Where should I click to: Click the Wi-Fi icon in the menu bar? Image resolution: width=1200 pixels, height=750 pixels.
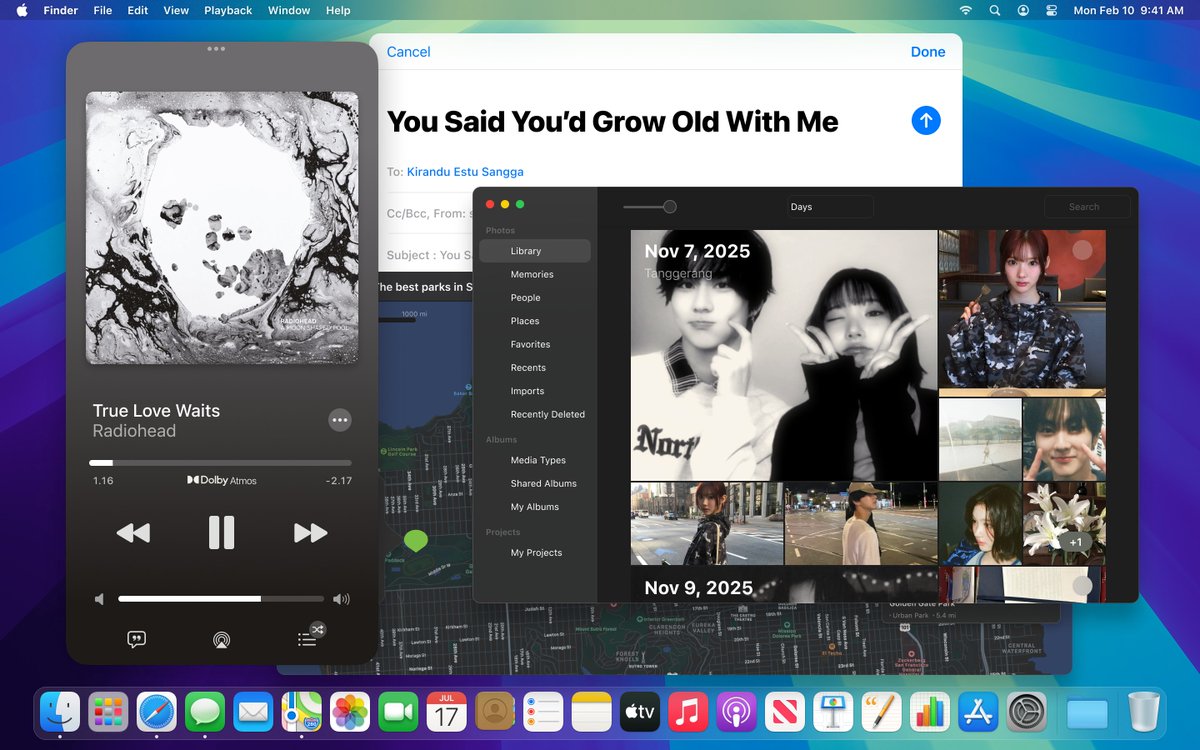965,10
